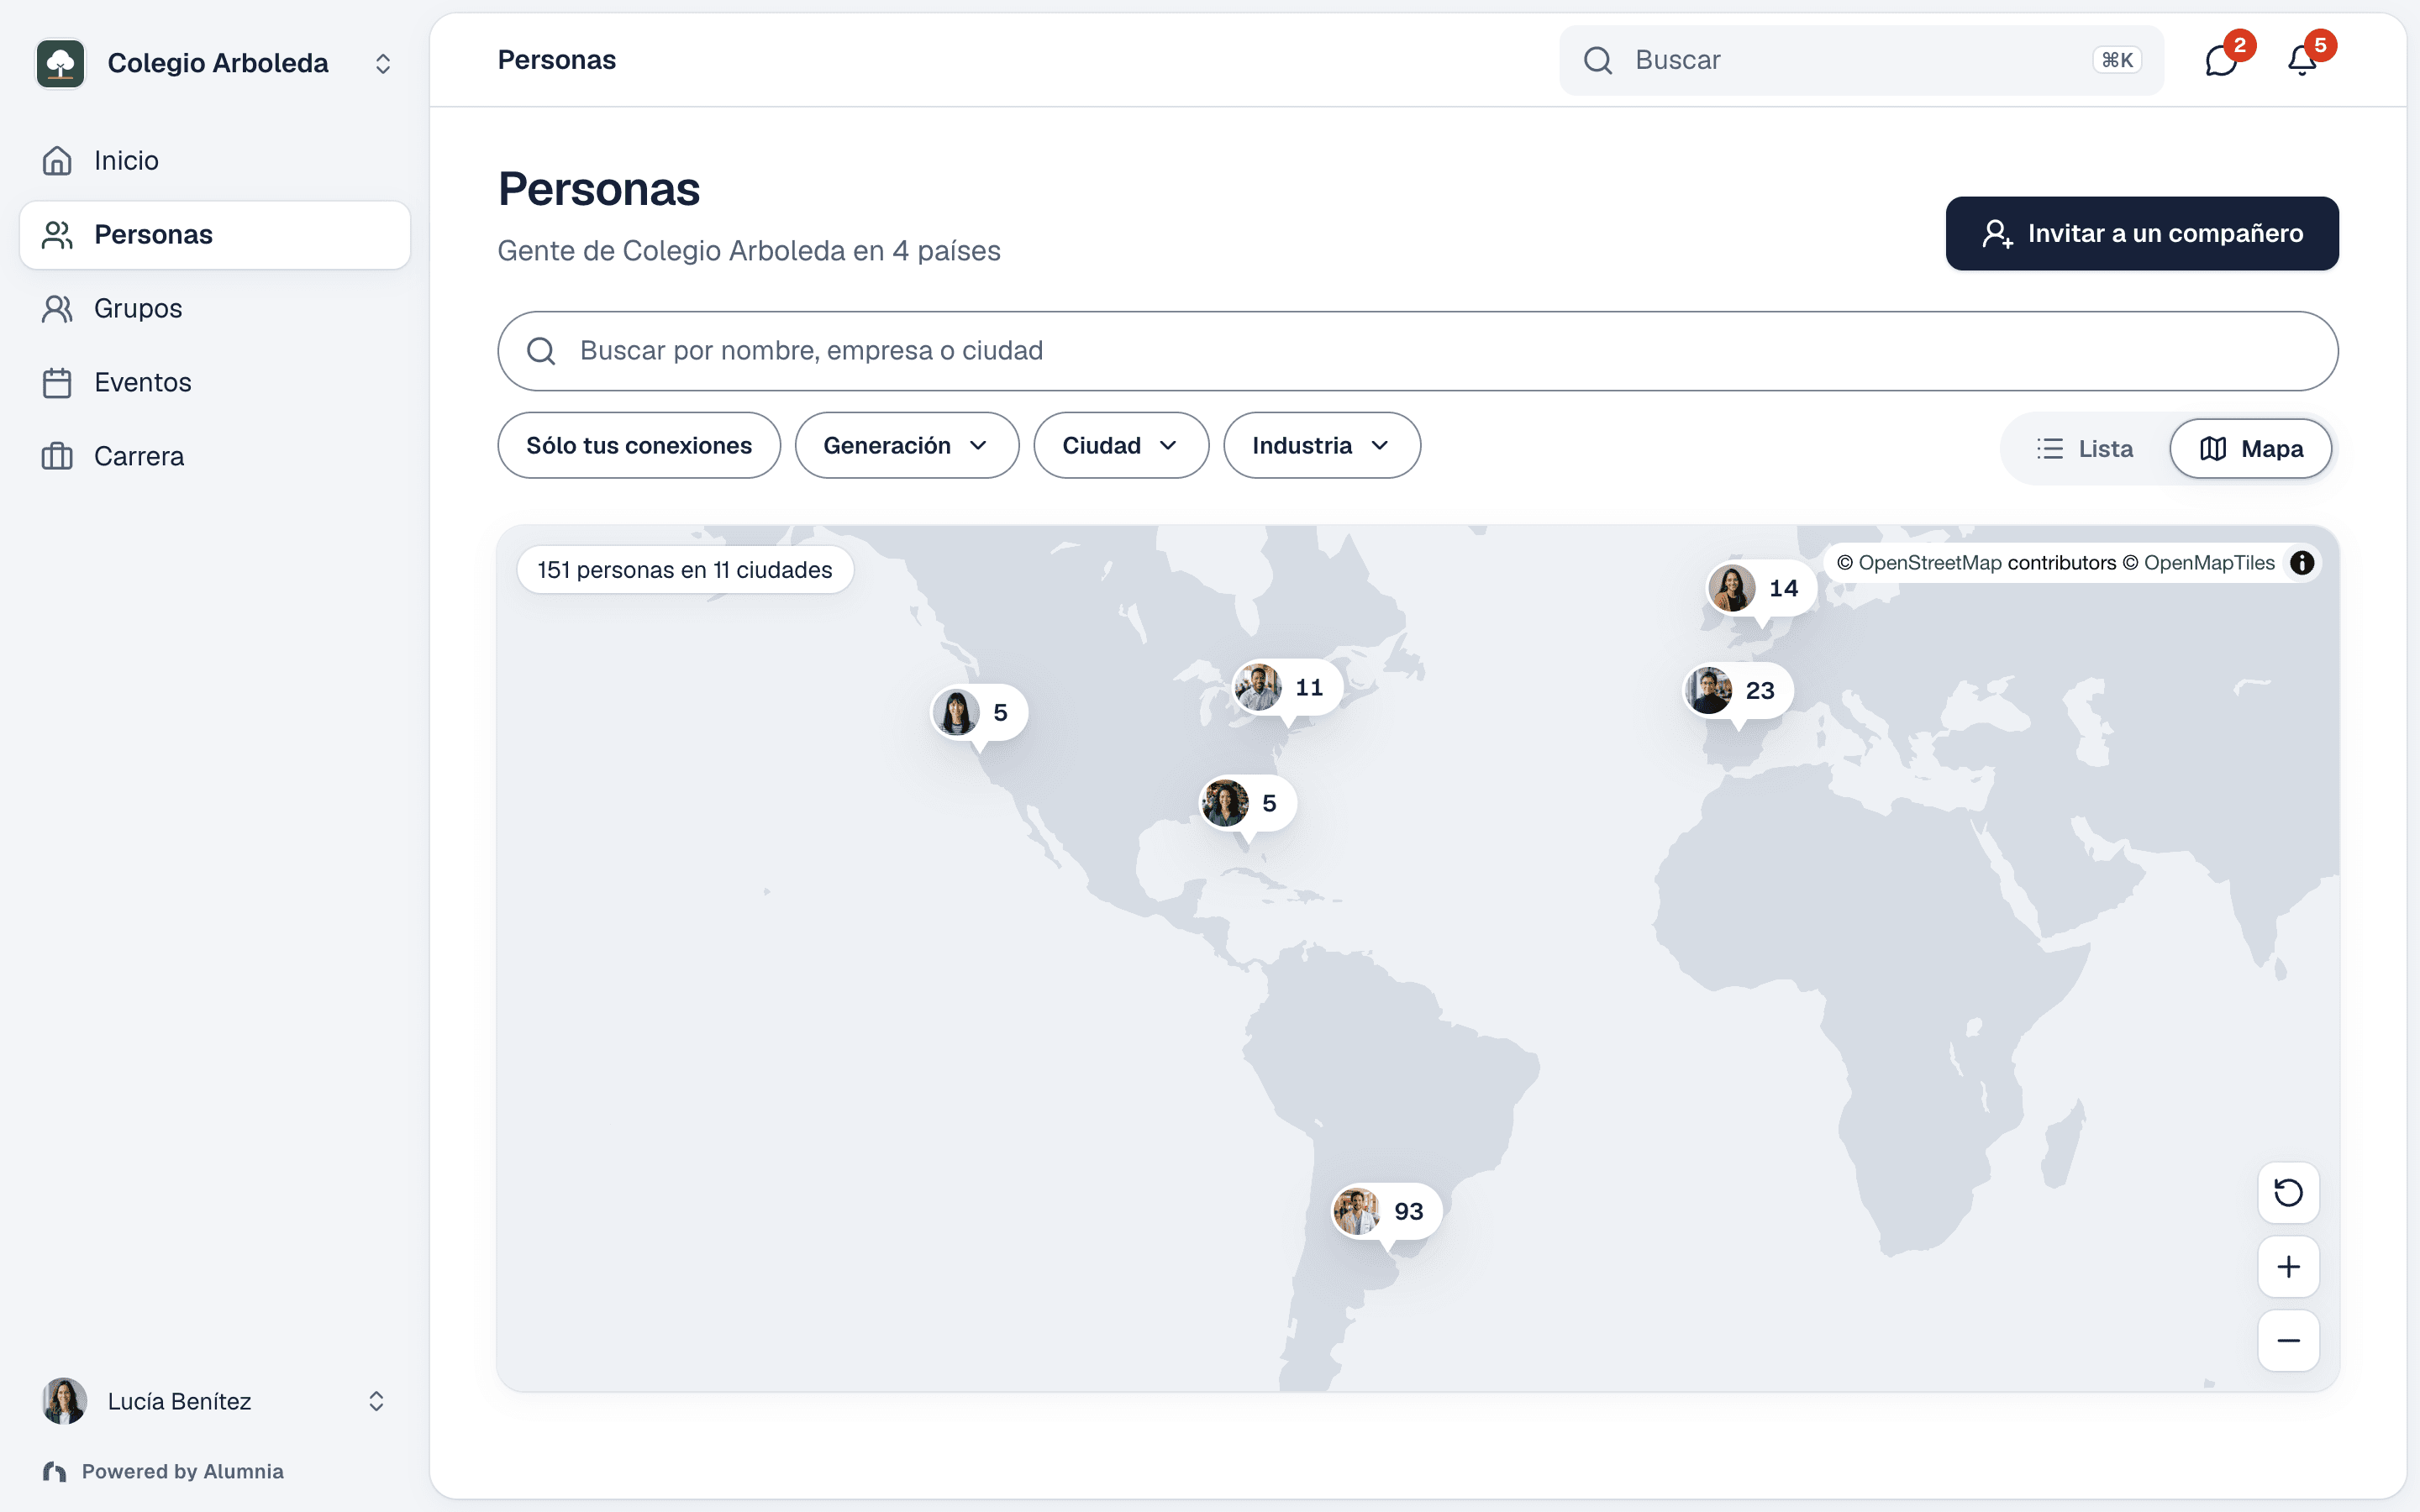Image resolution: width=2420 pixels, height=1512 pixels.
Task: Open map cluster showing 23 people
Action: pos(1738,690)
